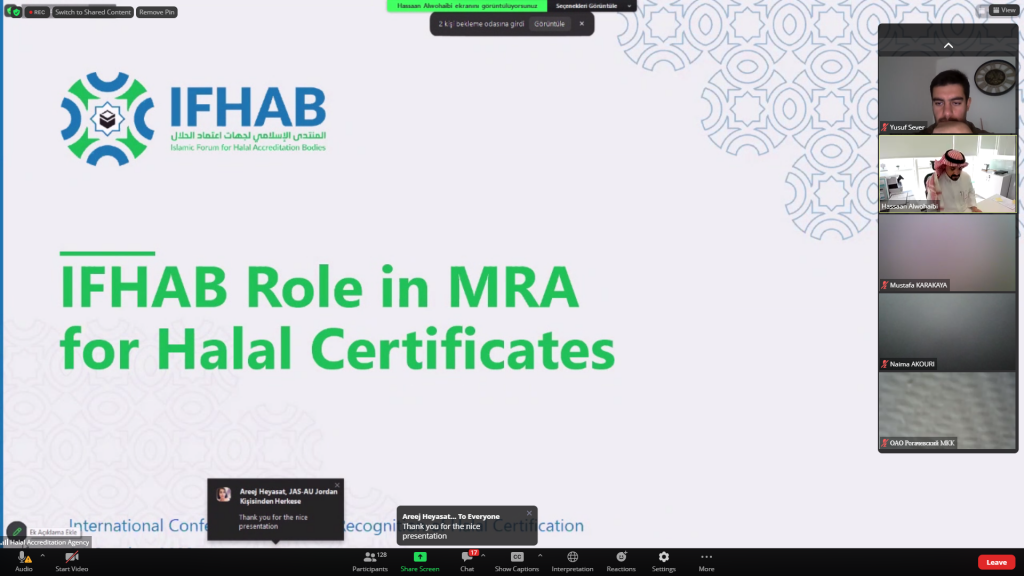Click the REC recording indicator

coord(37,12)
